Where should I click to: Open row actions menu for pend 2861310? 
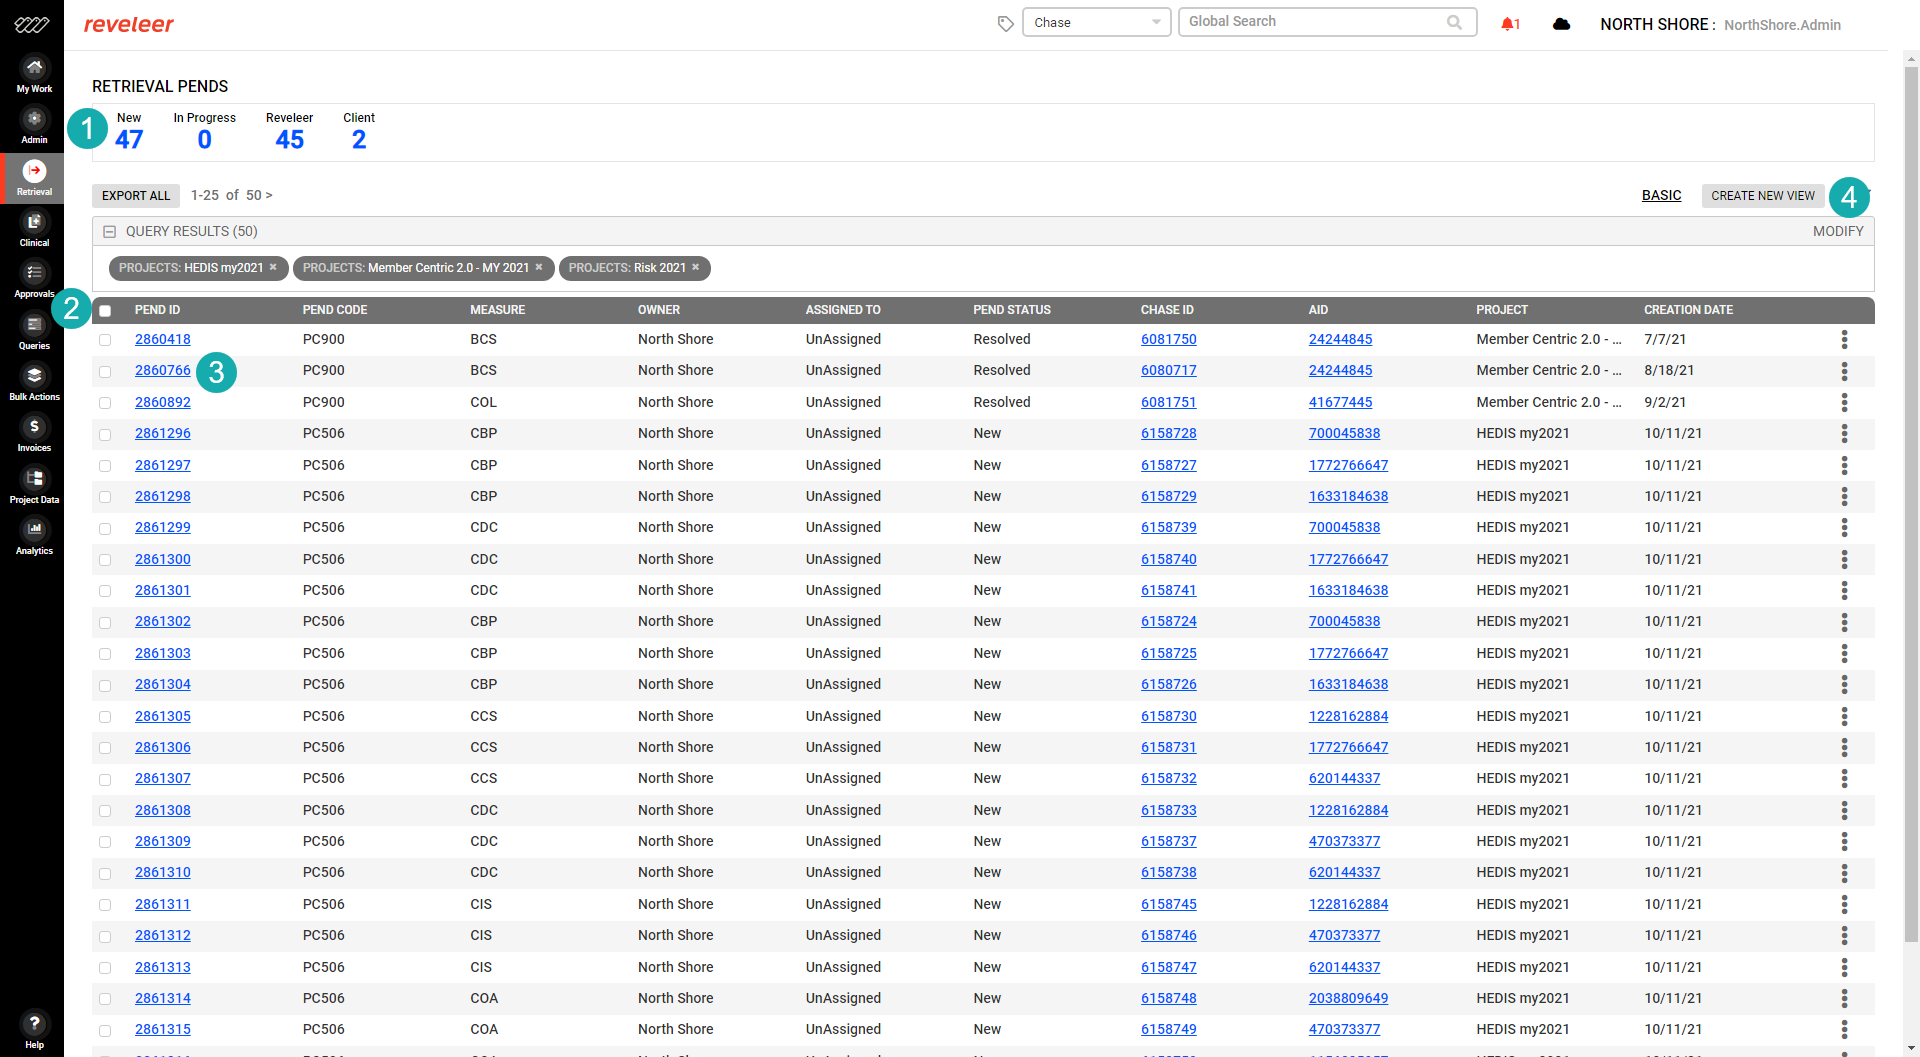[x=1844, y=873]
